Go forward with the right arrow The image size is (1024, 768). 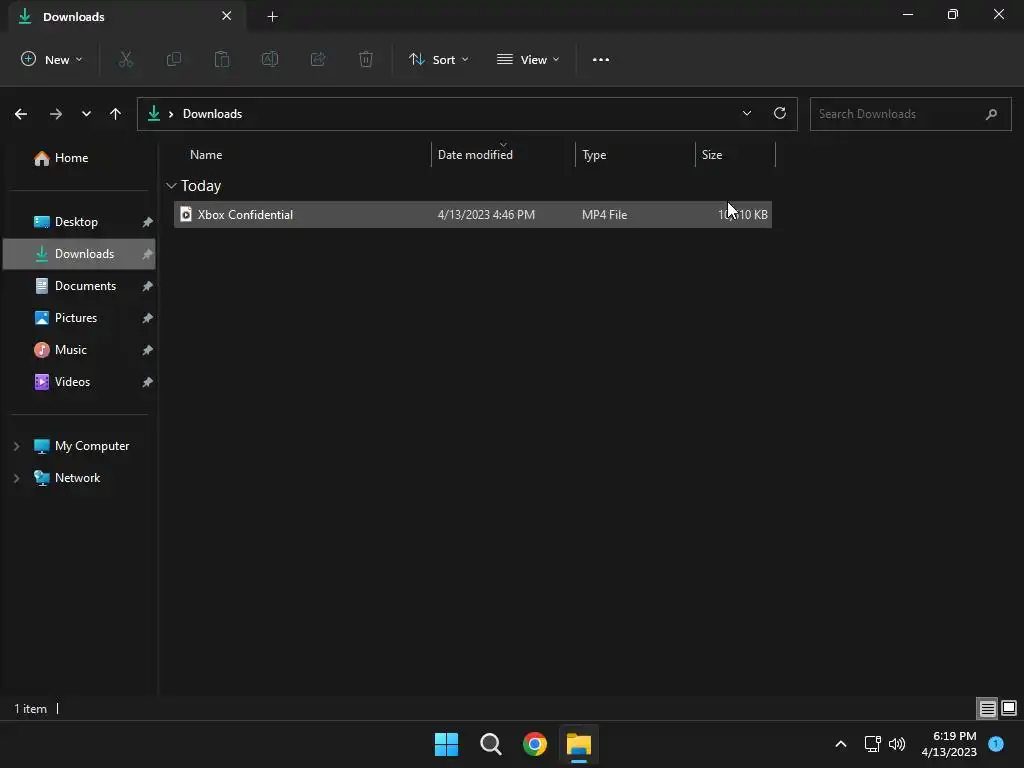[x=56, y=114]
